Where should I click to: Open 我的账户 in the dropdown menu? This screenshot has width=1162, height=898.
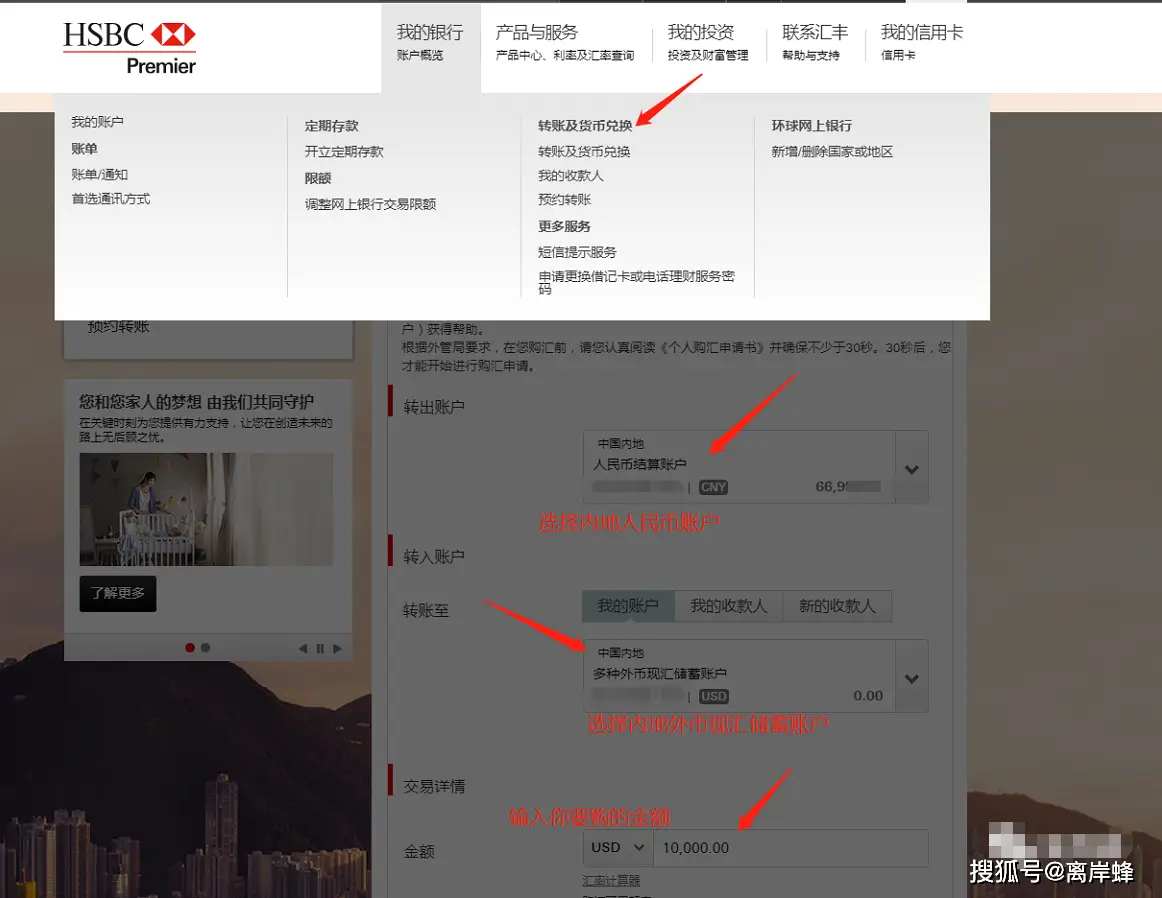pos(97,122)
